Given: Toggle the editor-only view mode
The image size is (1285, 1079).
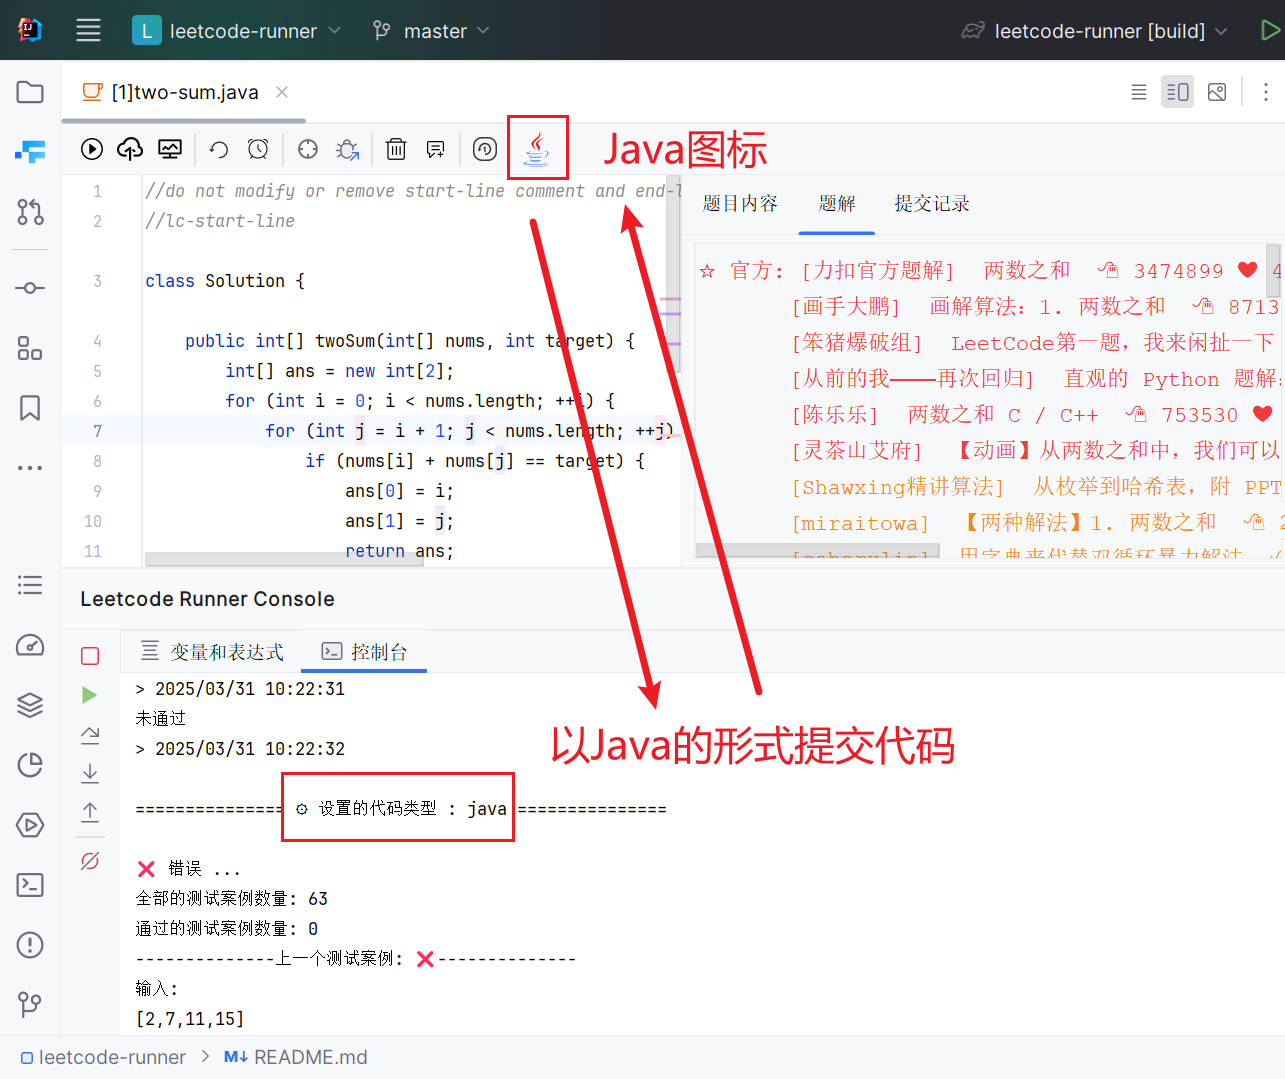Looking at the screenshot, I should pos(1138,92).
